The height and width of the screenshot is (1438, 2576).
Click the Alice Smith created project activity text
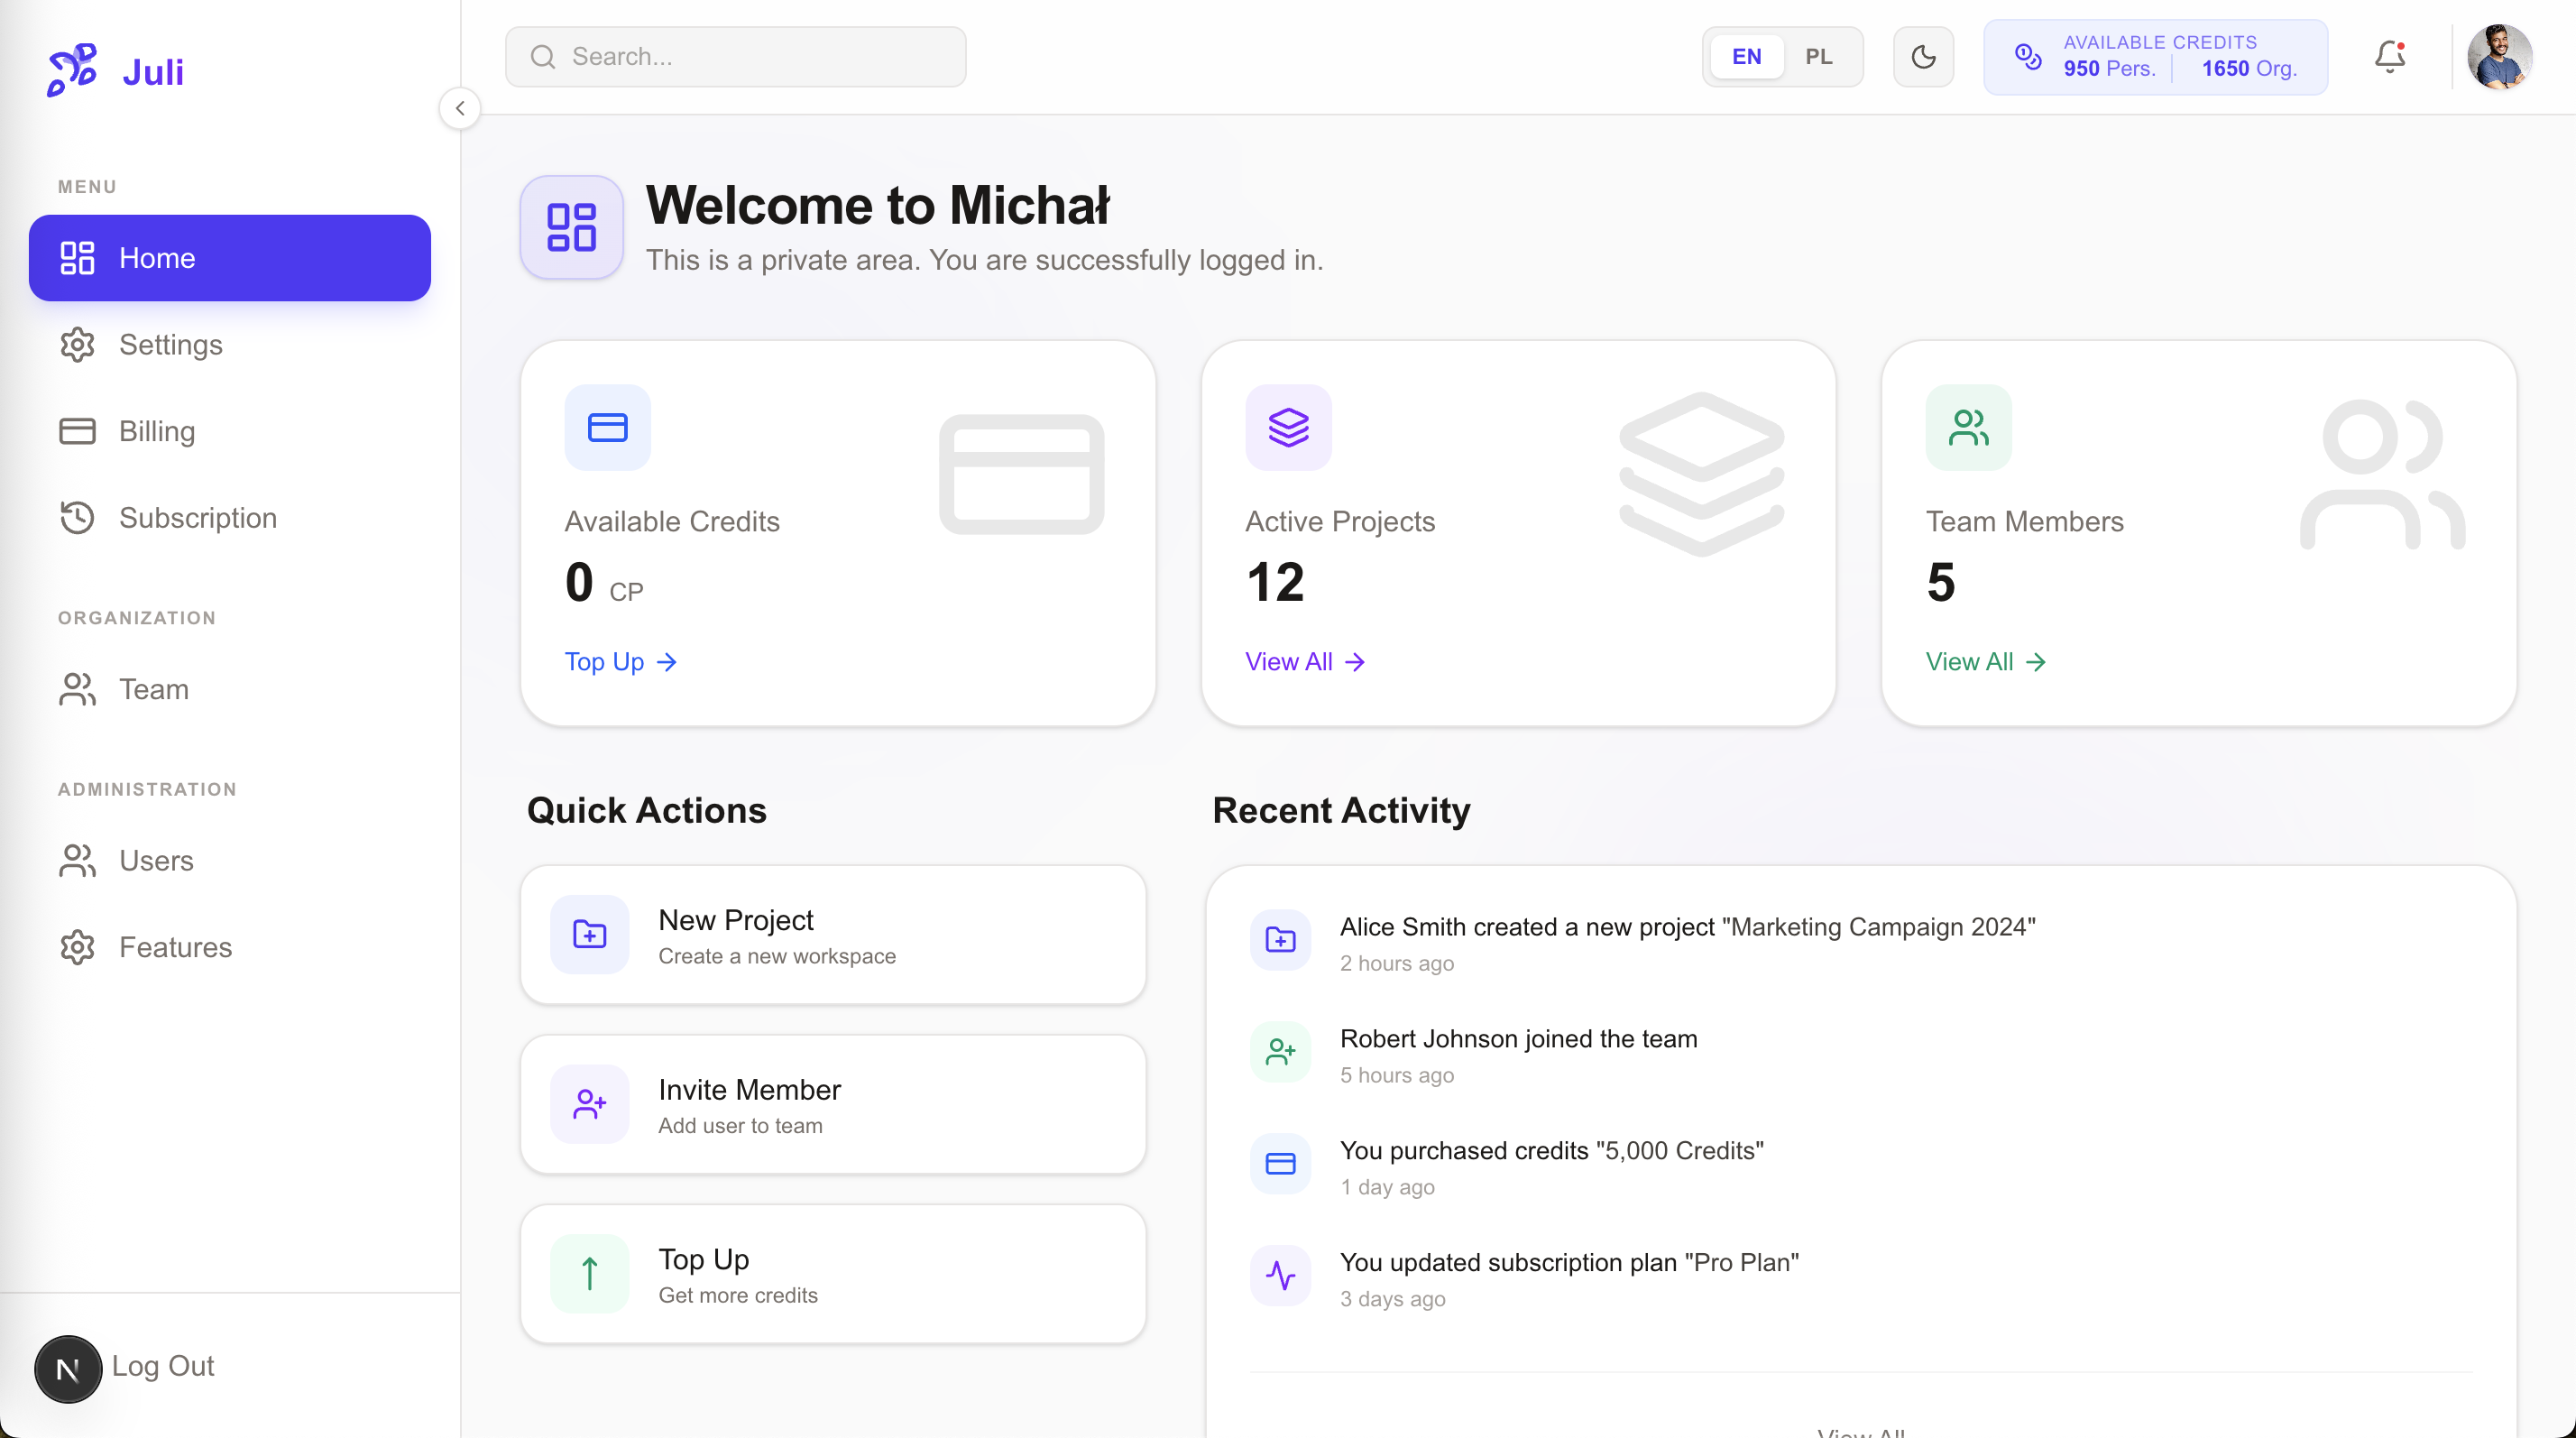point(1687,927)
